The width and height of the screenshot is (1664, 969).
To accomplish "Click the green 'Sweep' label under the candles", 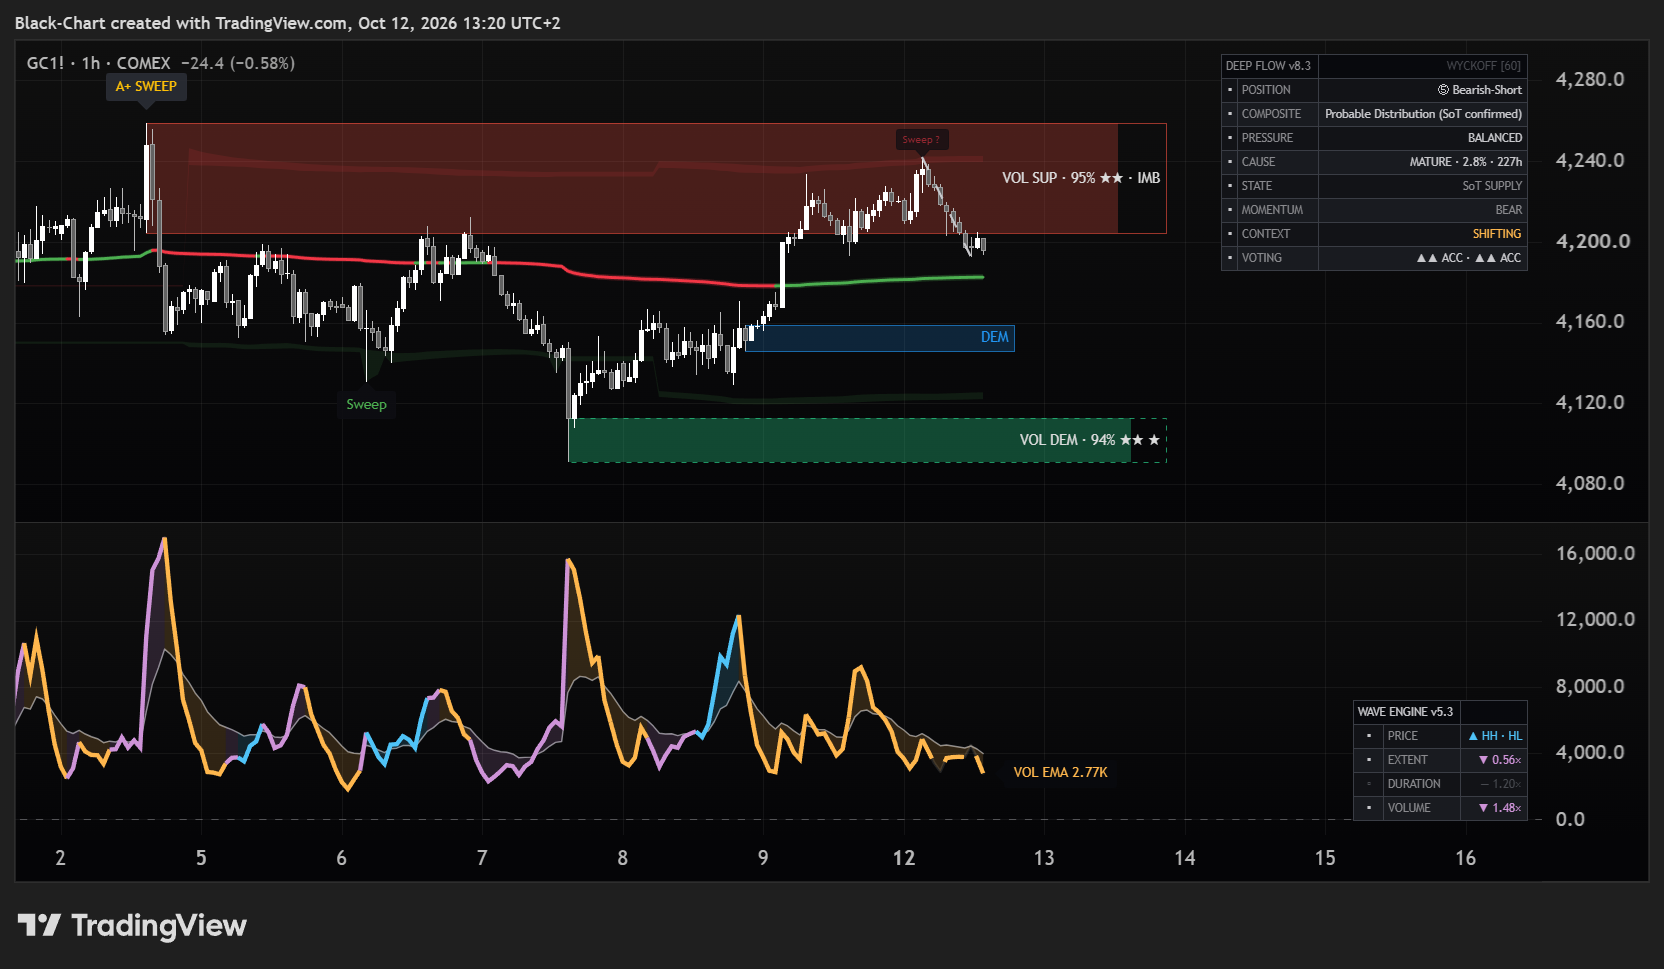I will (366, 404).
